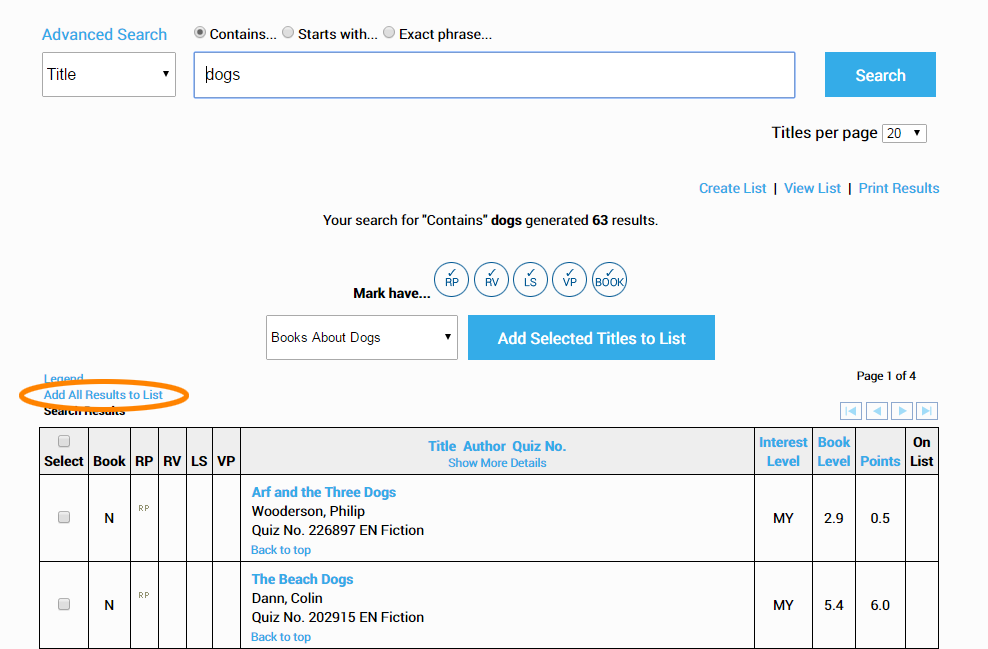Viewport: 988px width, 649px height.
Task: Mark have RV circle icon
Action: point(491,279)
